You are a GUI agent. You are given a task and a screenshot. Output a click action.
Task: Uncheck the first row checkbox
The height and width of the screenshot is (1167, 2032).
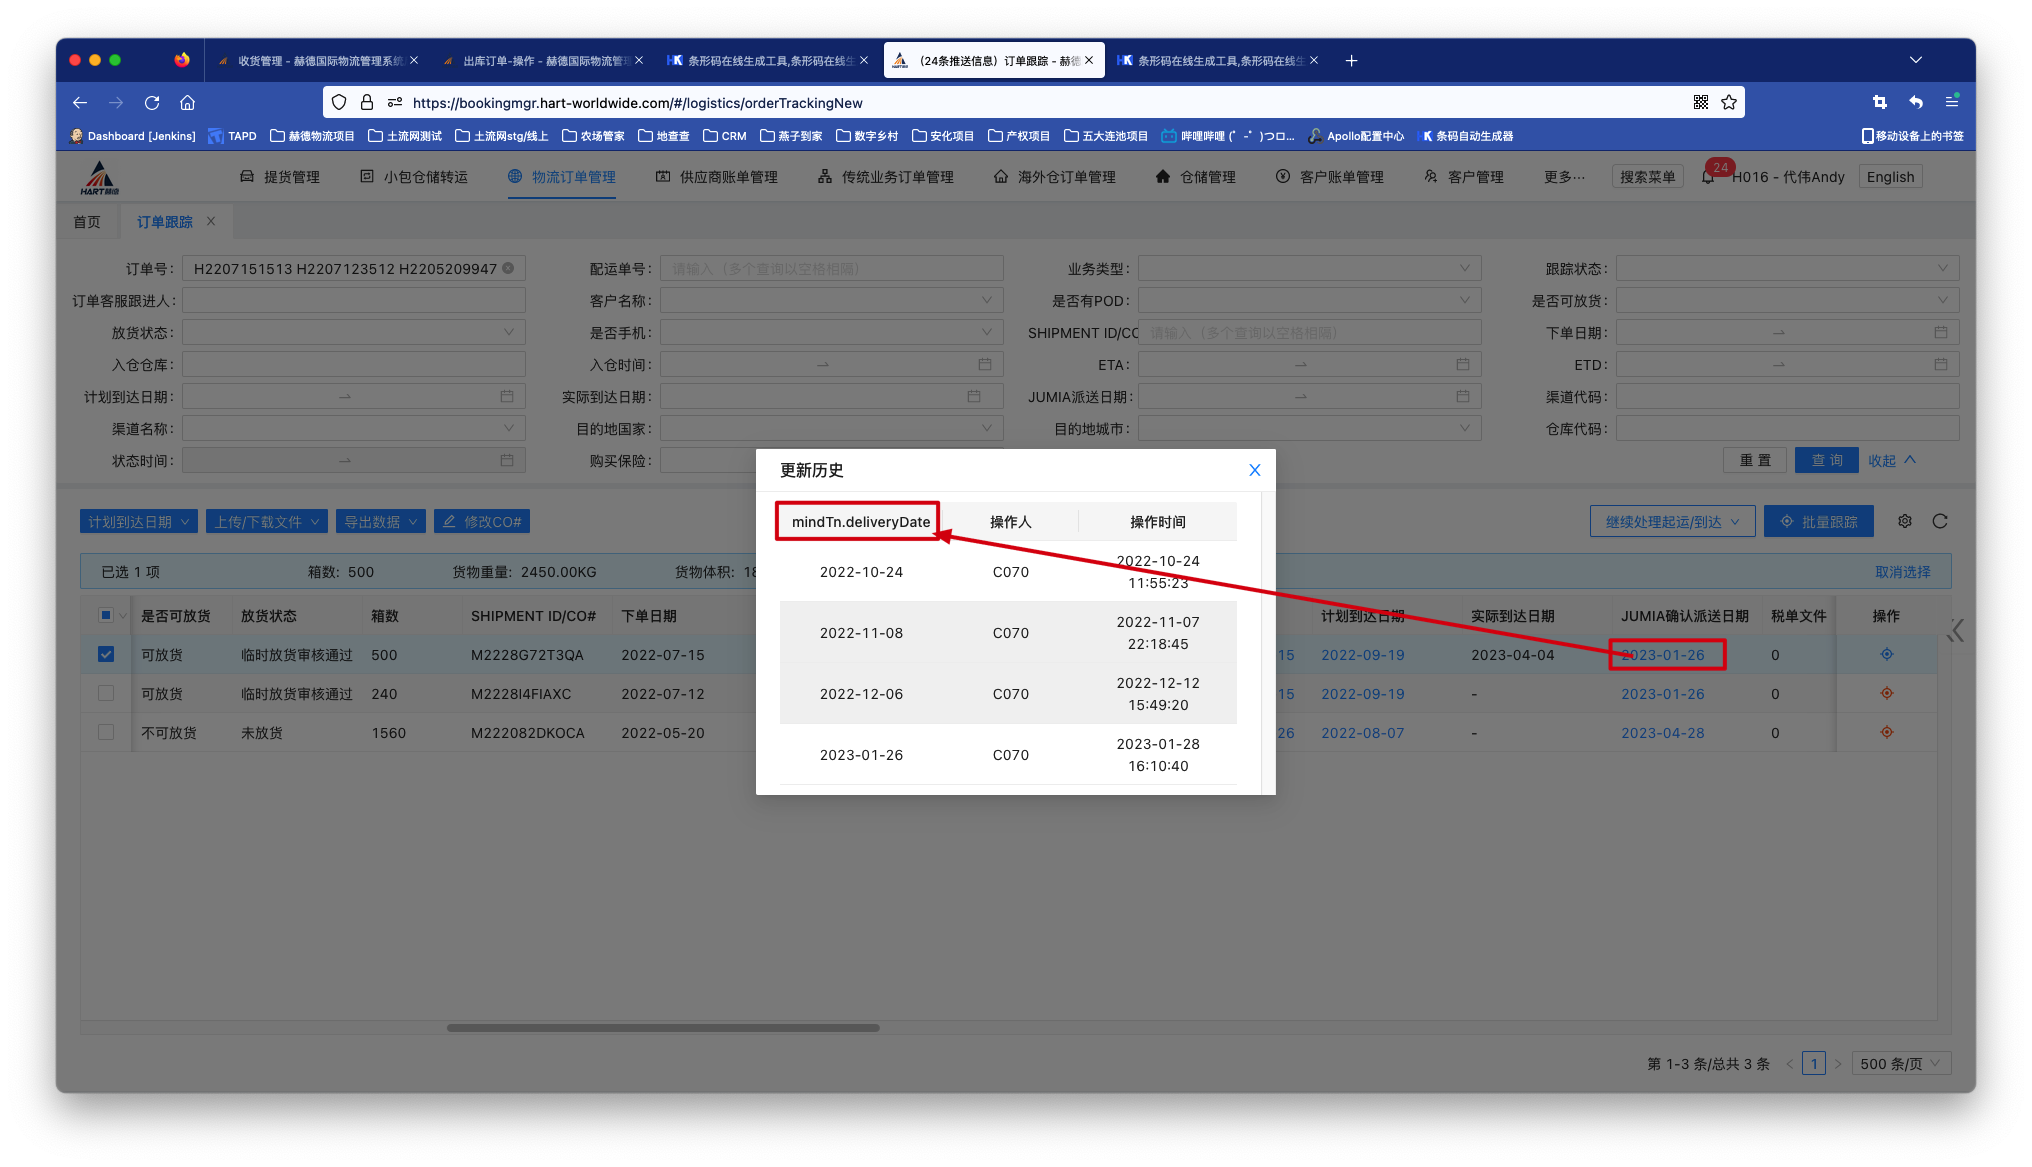point(106,654)
